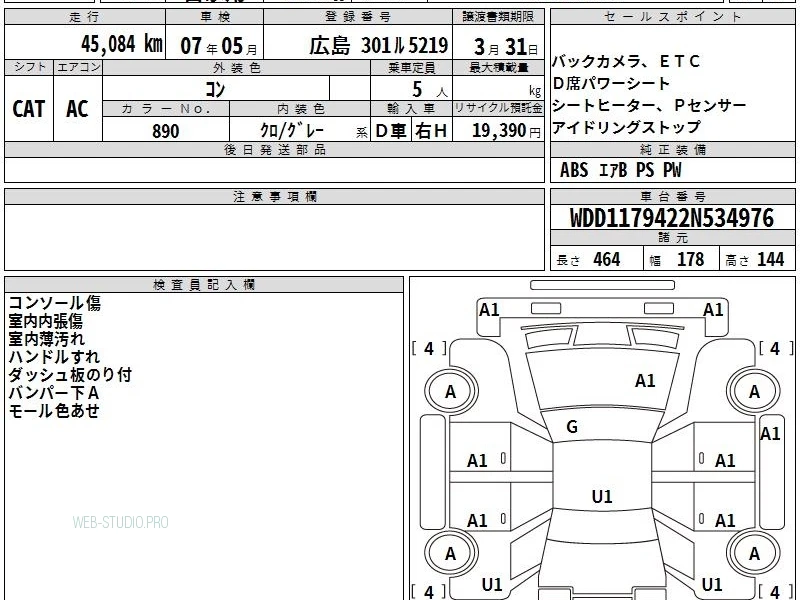Viewport: 800px width, 600px height.
Task: Click the 車検 column header
Action: point(214,16)
